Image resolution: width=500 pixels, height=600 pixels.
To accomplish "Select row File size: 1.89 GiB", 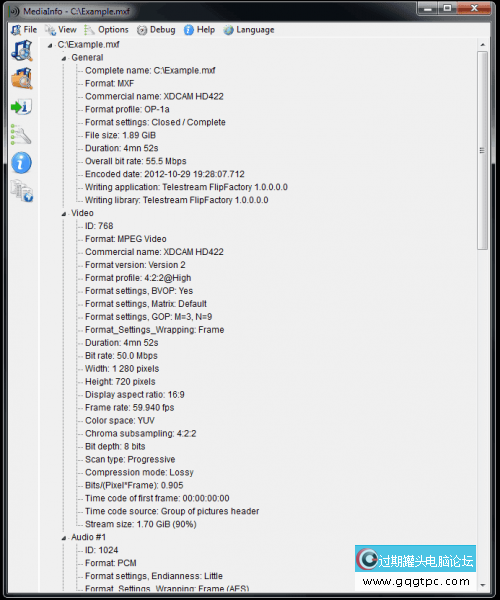I will tap(120, 135).
